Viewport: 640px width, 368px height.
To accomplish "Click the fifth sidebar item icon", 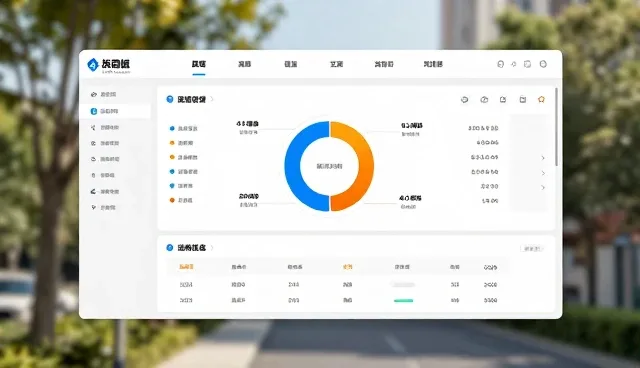I will pos(93,159).
